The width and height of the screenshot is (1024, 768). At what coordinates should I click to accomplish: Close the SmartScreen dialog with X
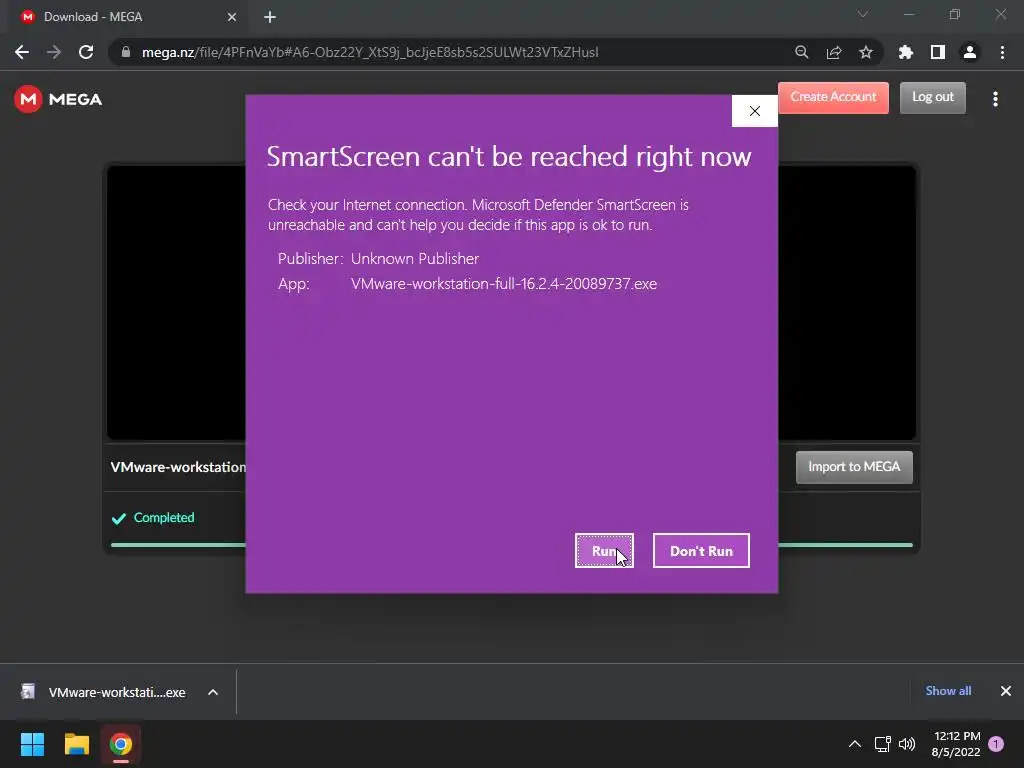[x=754, y=111]
